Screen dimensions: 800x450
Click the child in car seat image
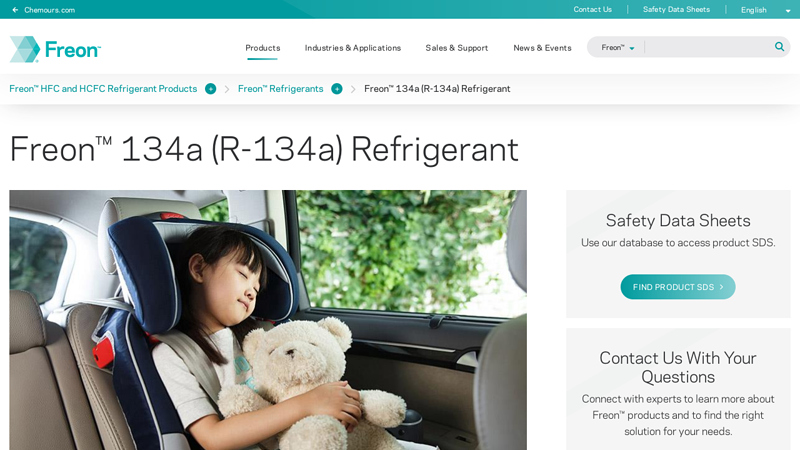pos(268,320)
